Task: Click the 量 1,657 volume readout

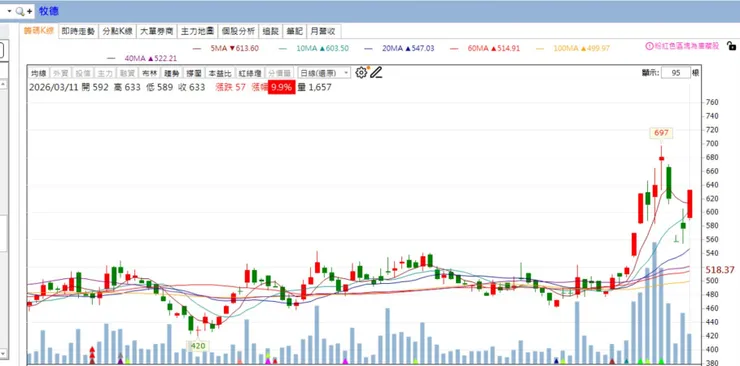Action: pos(314,87)
